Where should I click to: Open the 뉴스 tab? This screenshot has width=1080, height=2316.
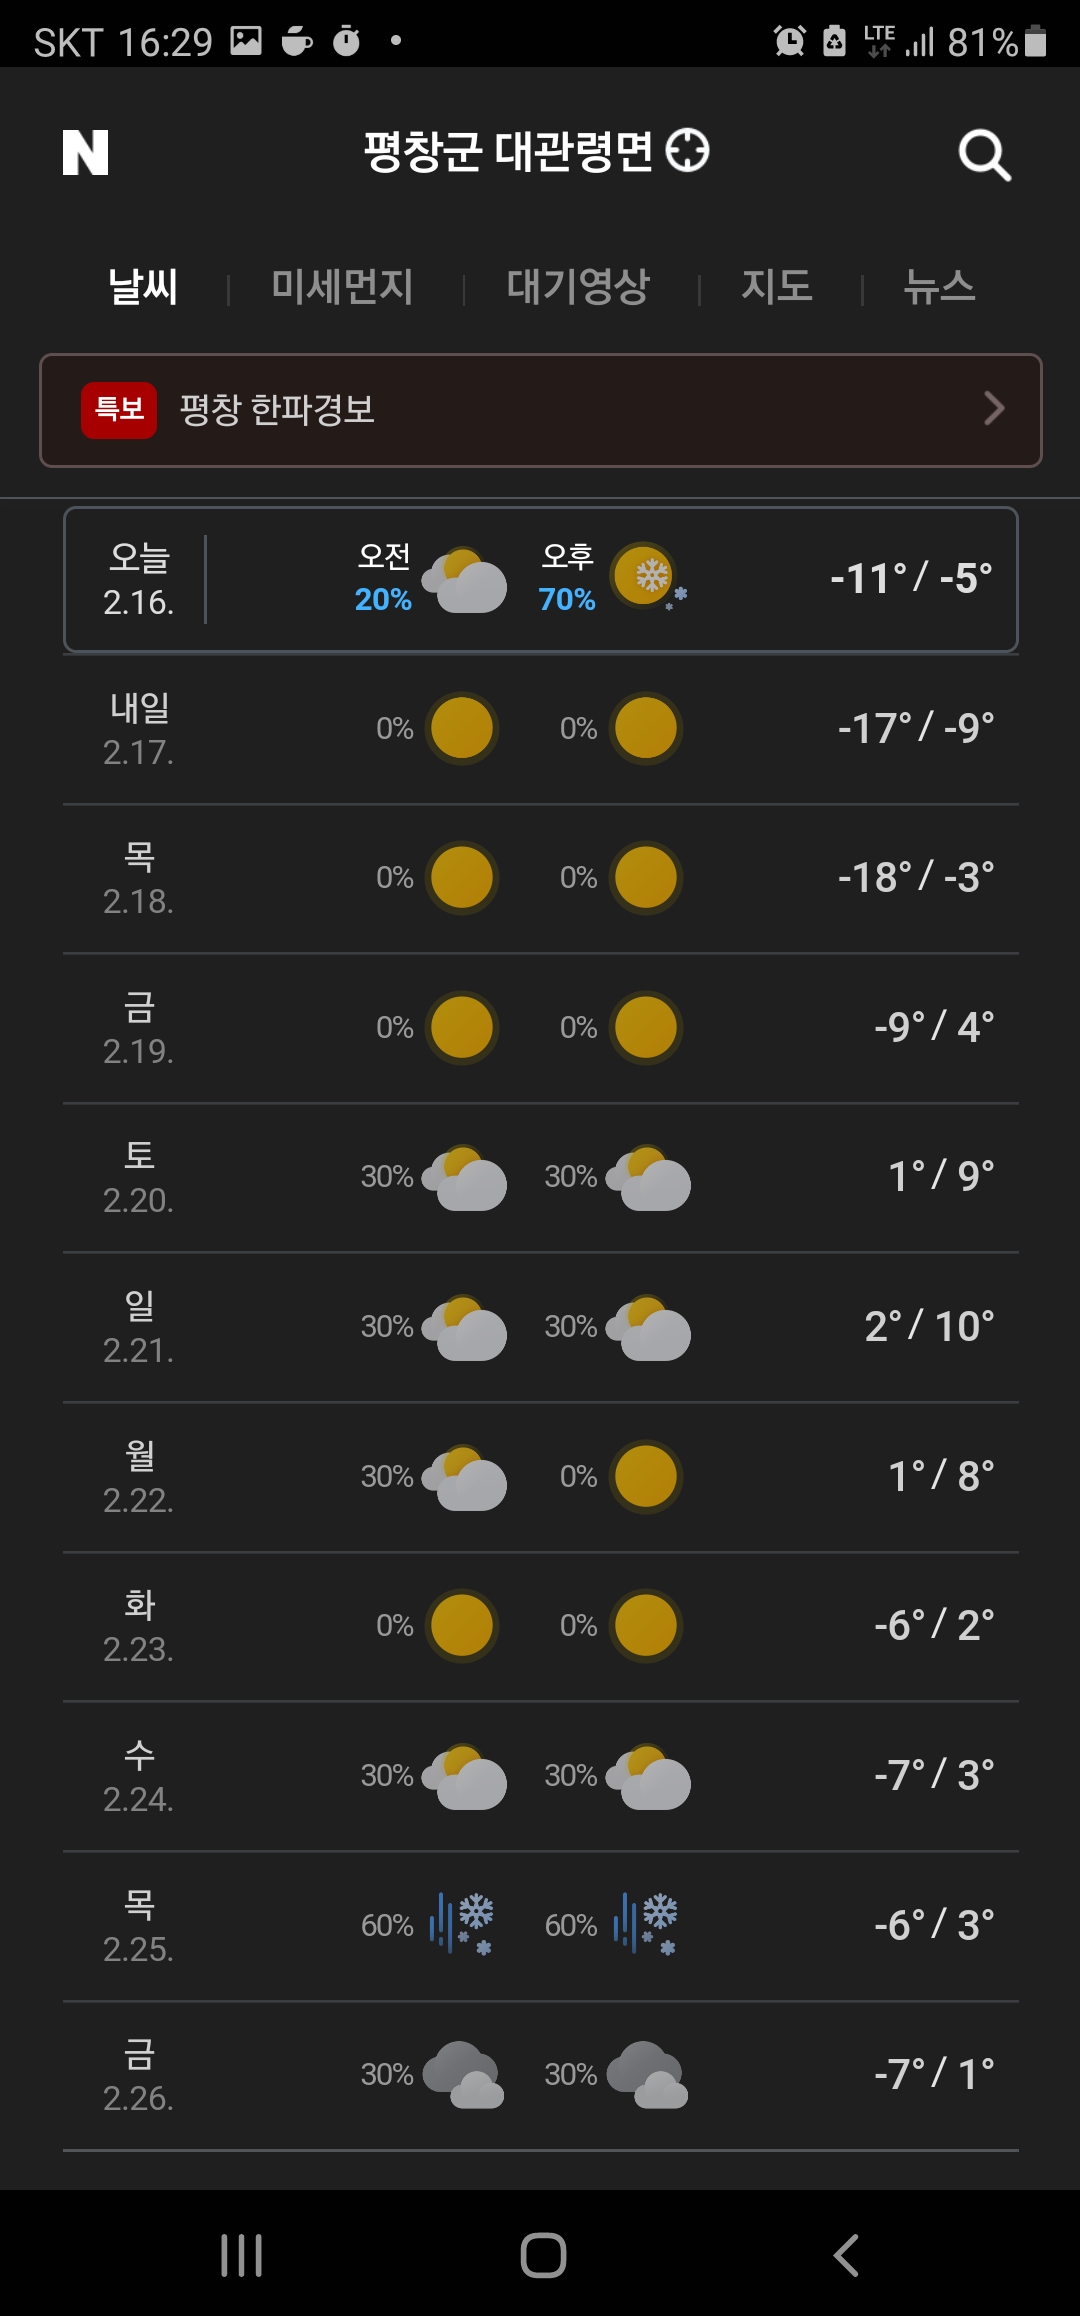coord(939,287)
